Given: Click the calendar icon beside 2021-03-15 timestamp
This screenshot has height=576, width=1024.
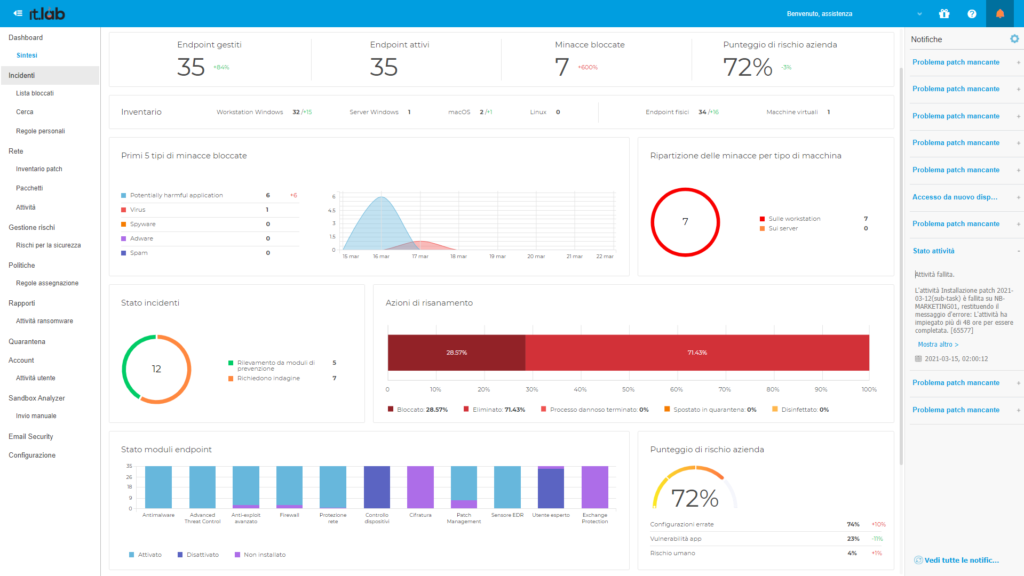Looking at the screenshot, I should point(919,358).
